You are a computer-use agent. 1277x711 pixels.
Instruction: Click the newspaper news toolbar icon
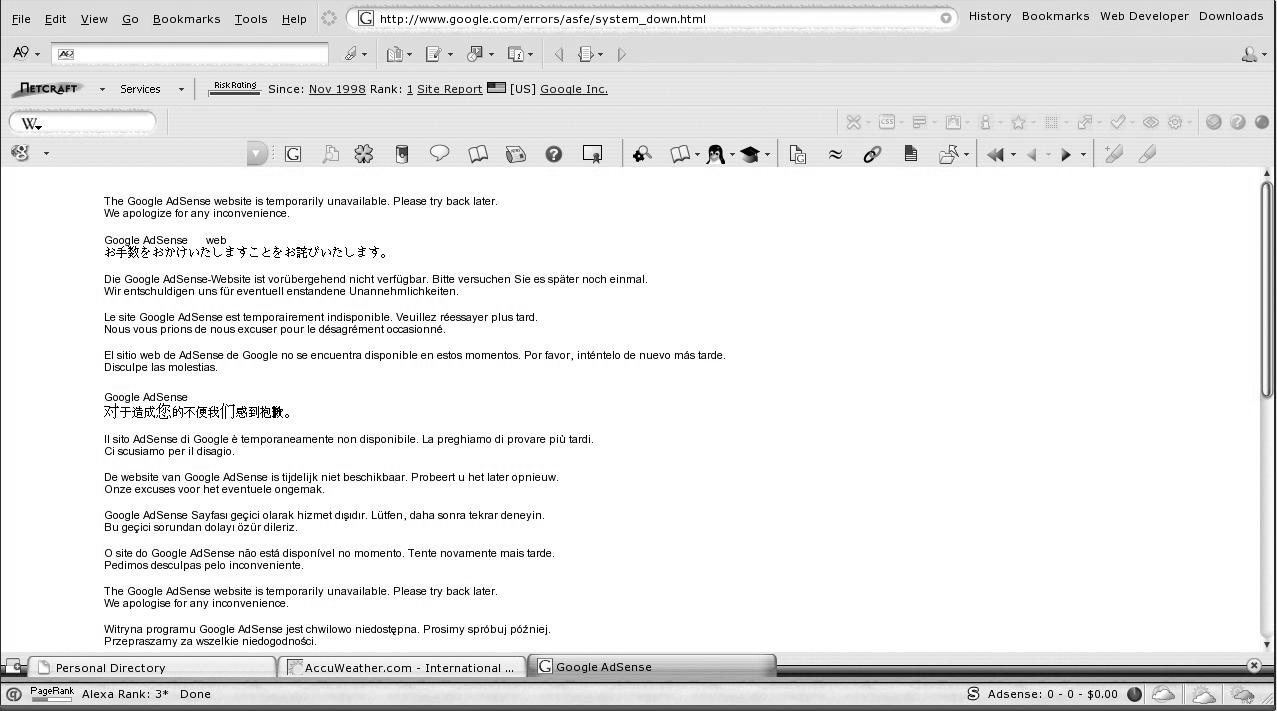click(516, 154)
